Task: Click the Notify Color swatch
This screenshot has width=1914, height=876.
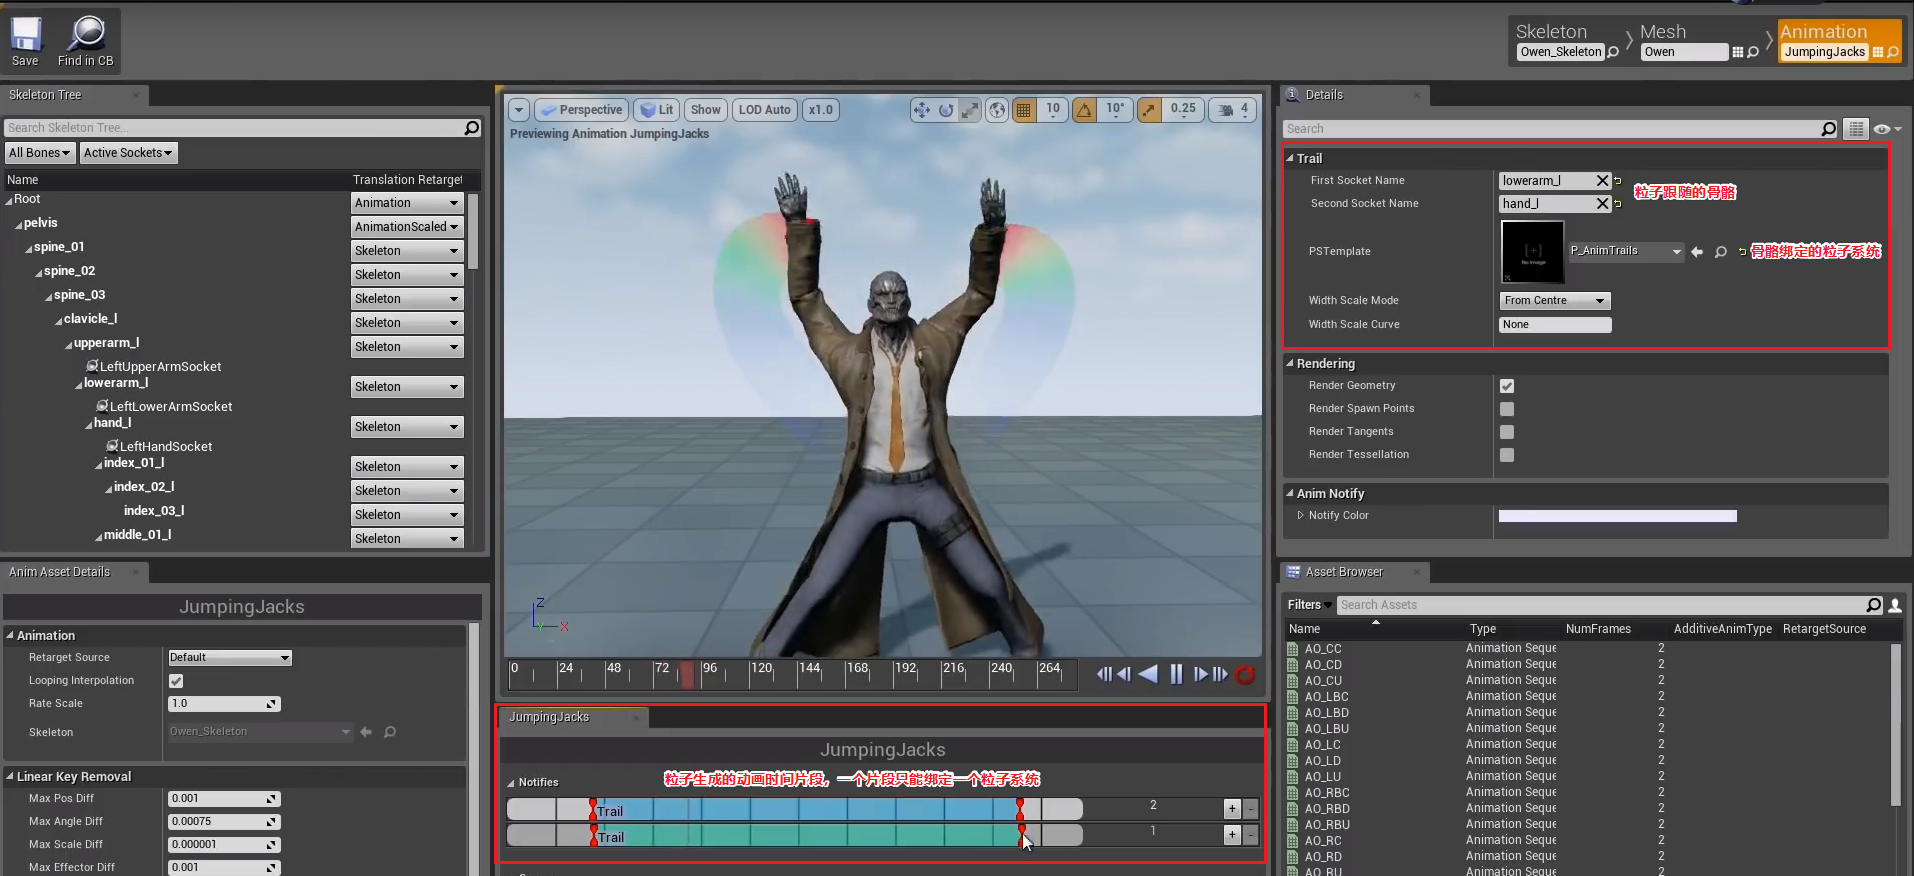Action: click(x=1617, y=516)
